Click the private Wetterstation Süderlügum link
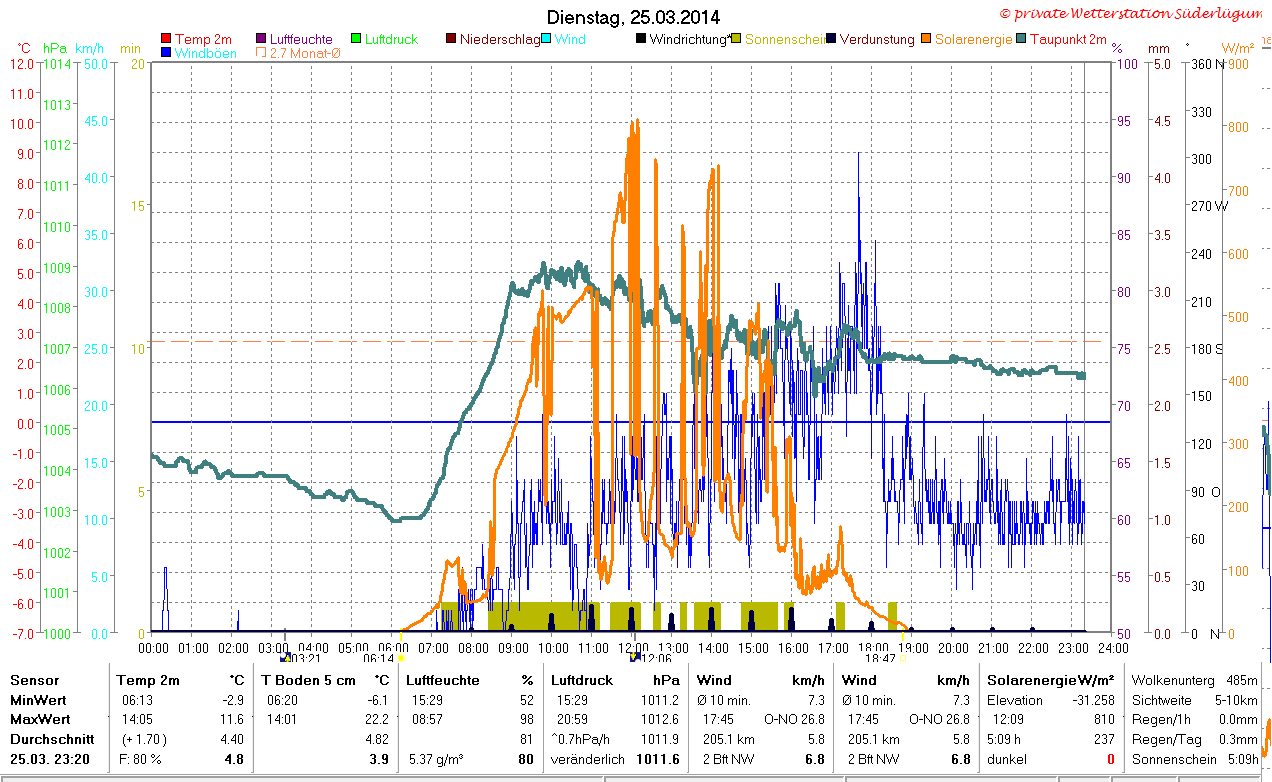Image resolution: width=1272 pixels, height=782 pixels. point(1130,13)
